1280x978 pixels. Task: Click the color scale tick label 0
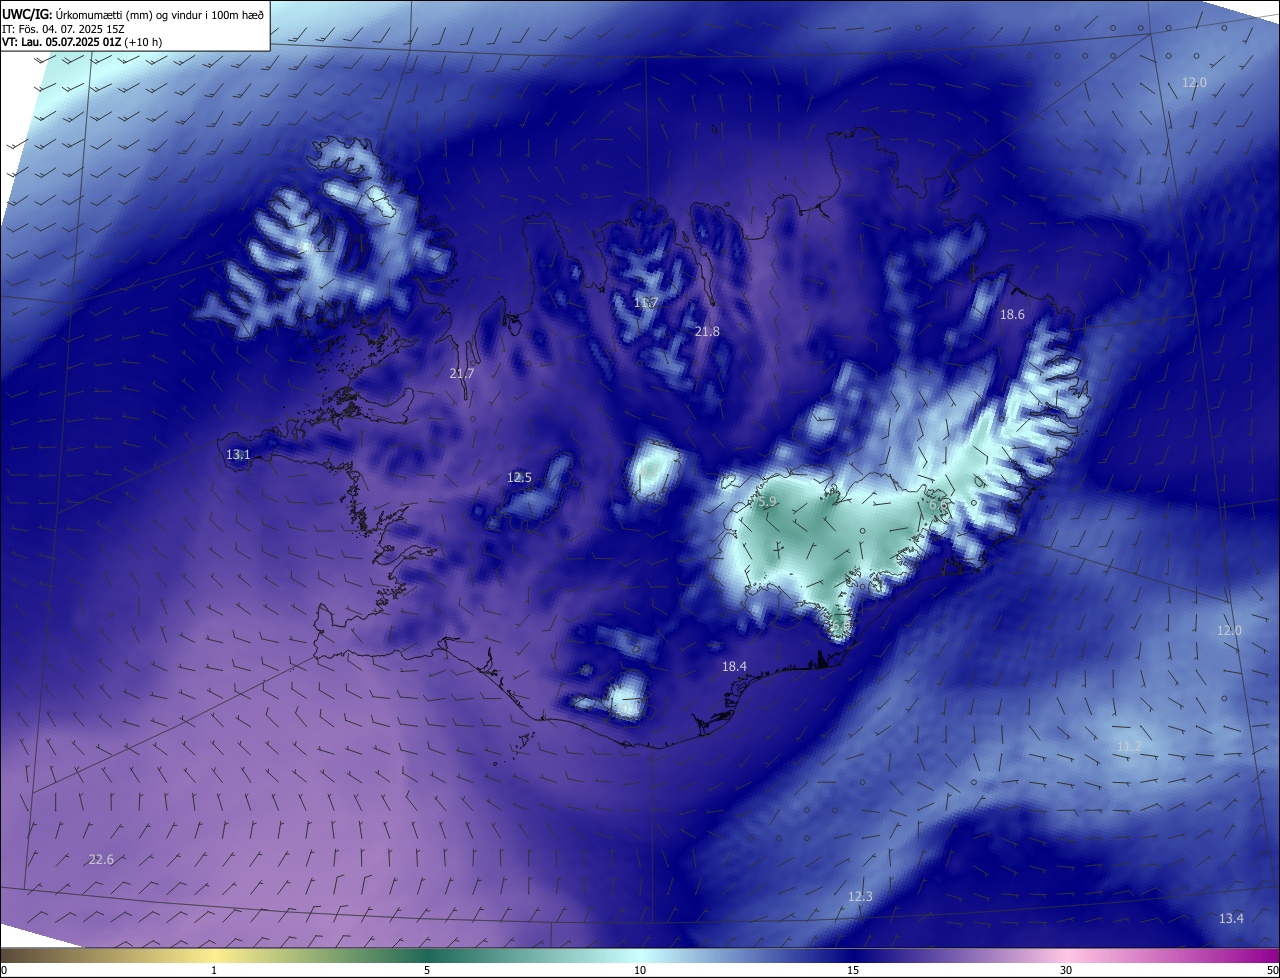[x=4, y=970]
